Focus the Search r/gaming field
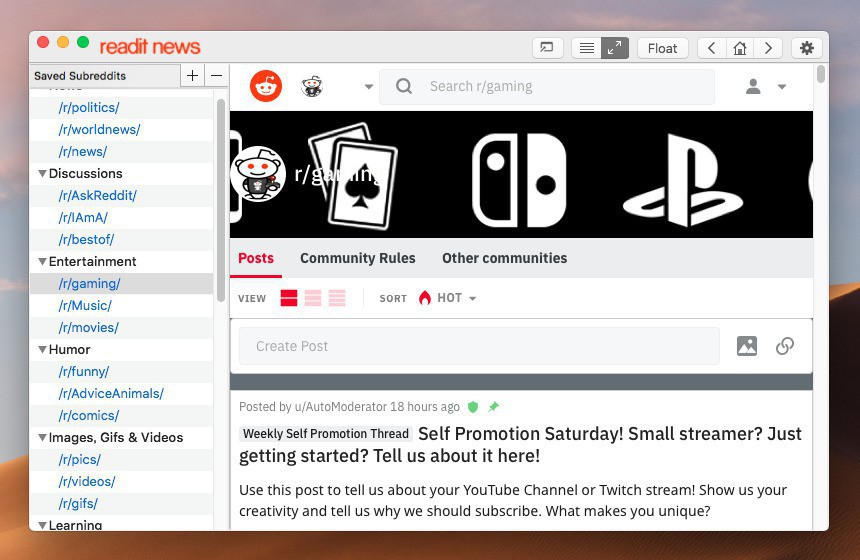This screenshot has height=560, width=860. [547, 86]
